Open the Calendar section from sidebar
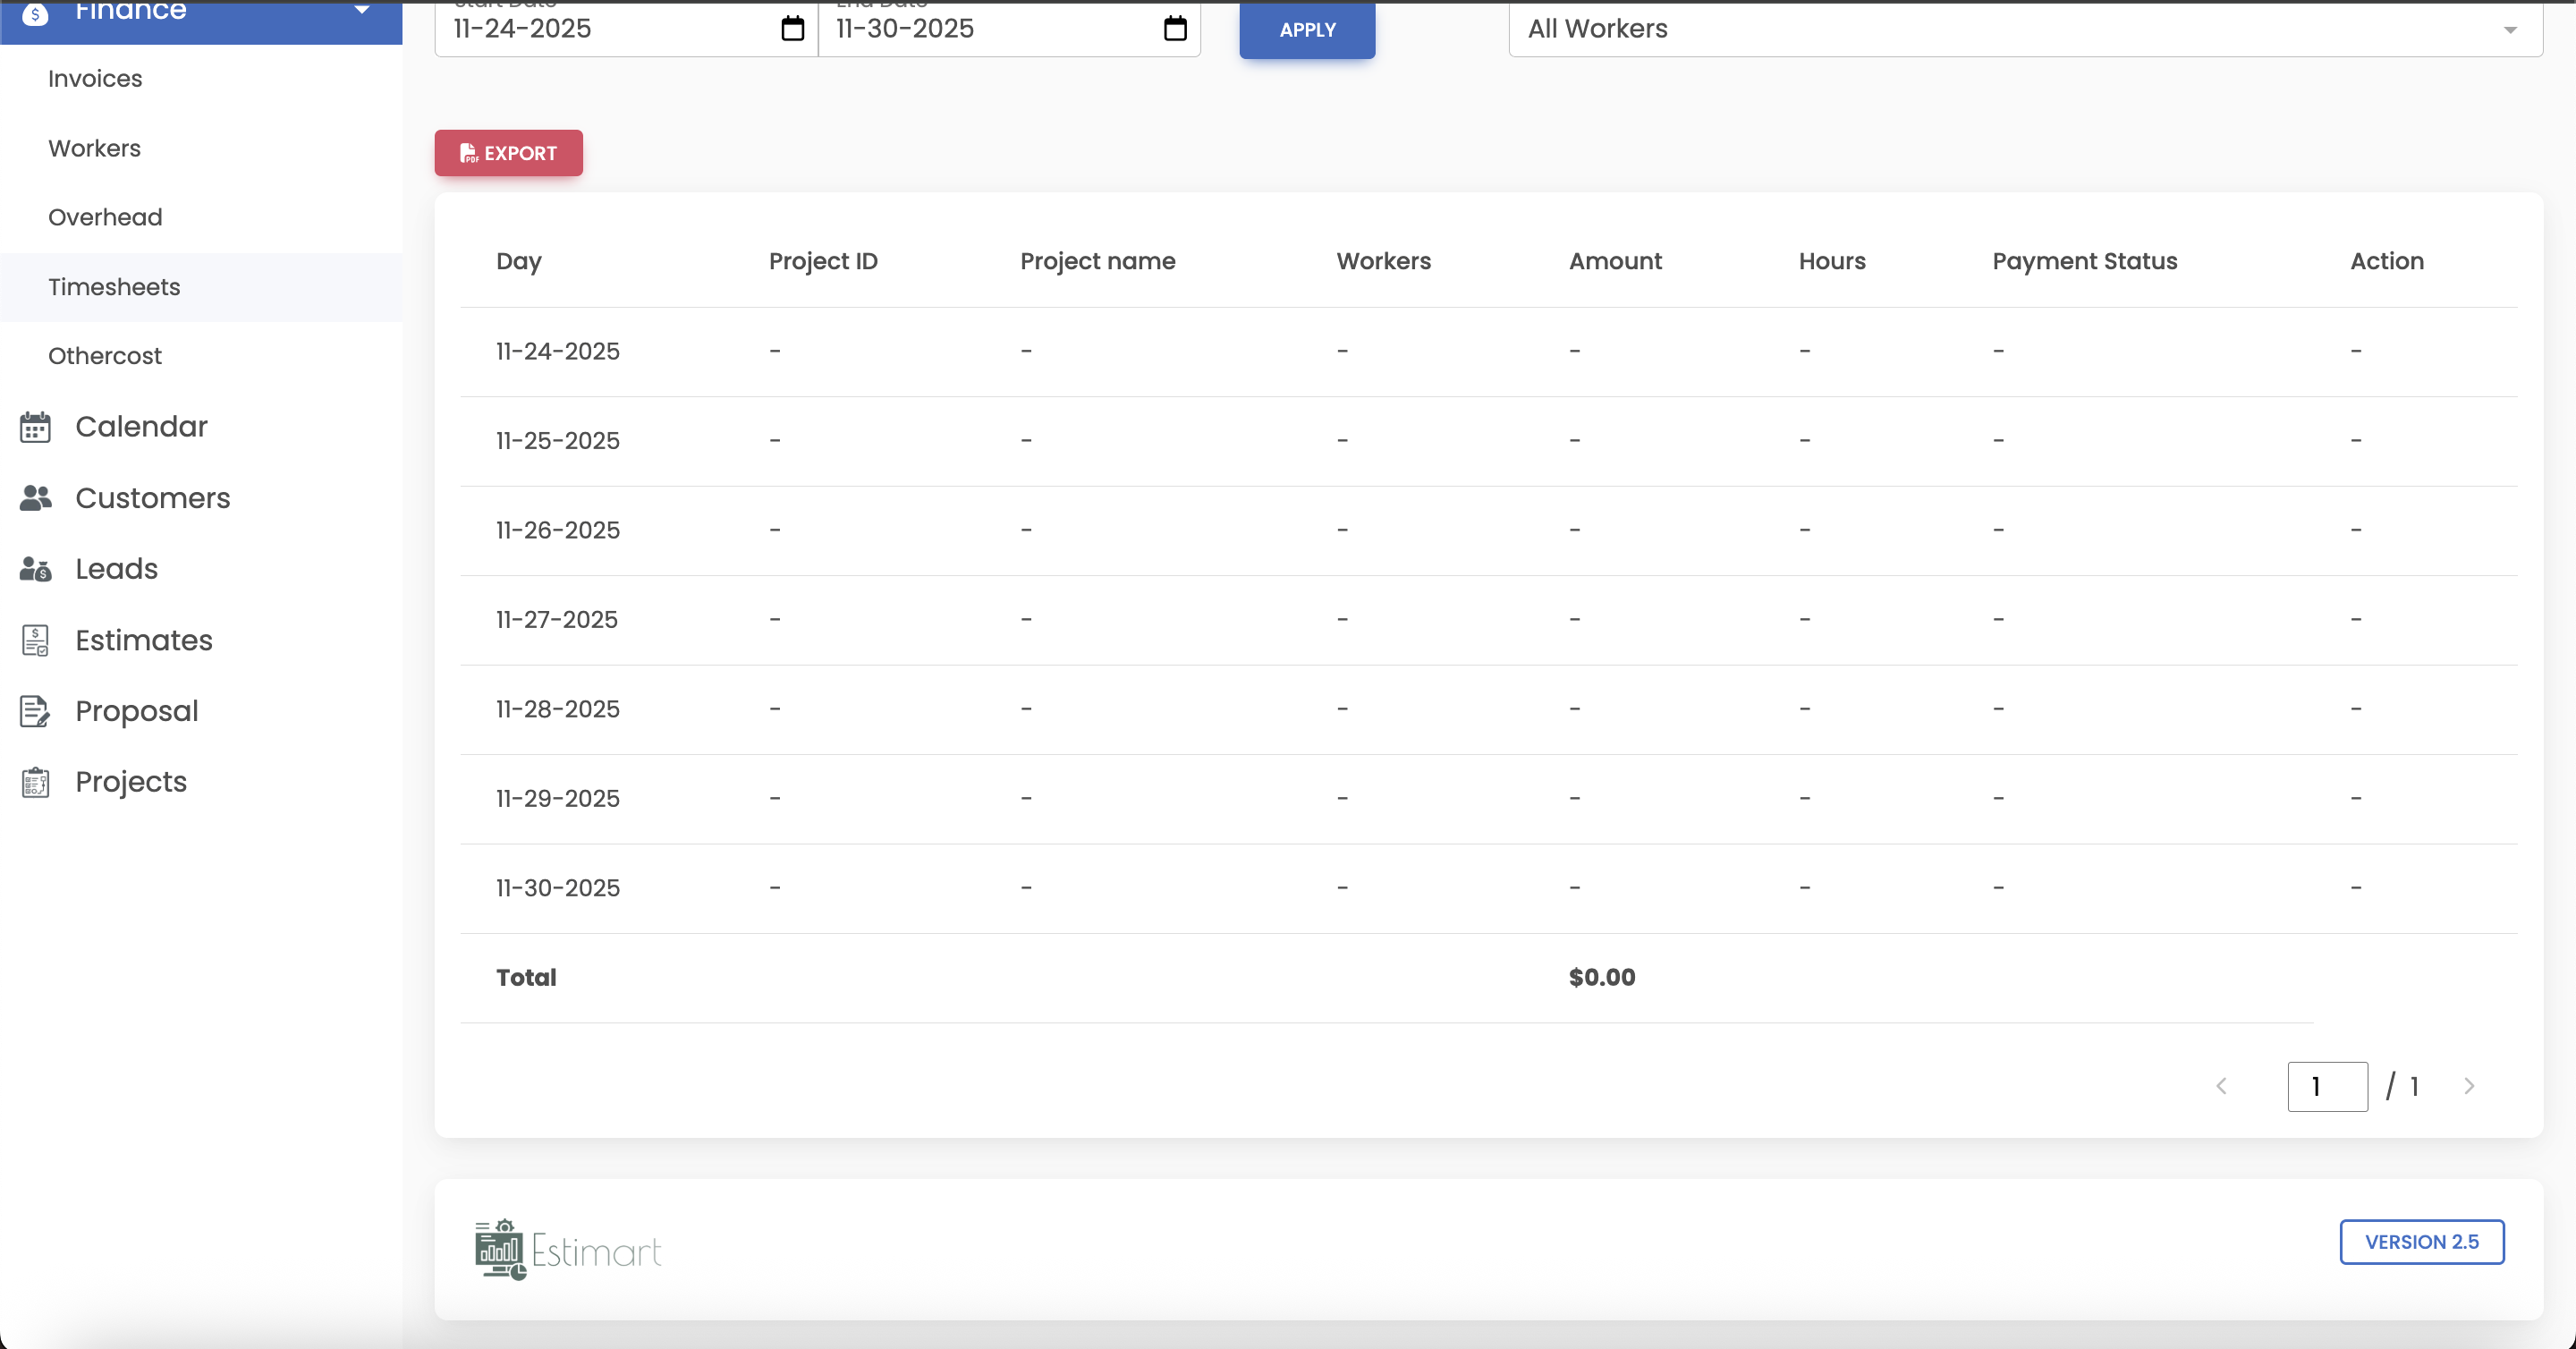Viewport: 2576px width, 1349px height. [36, 426]
